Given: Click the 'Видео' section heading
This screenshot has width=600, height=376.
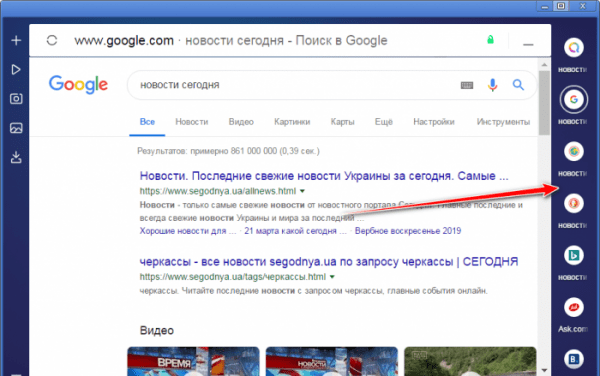Looking at the screenshot, I should point(157,330).
